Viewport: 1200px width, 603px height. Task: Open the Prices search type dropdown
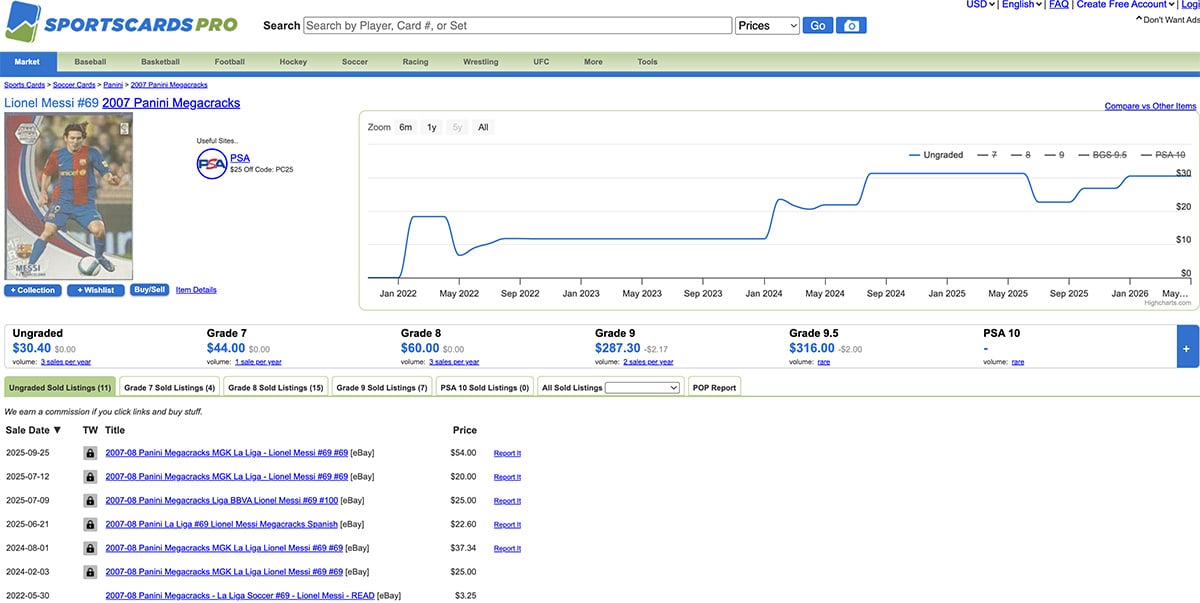pyautogui.click(x=767, y=26)
